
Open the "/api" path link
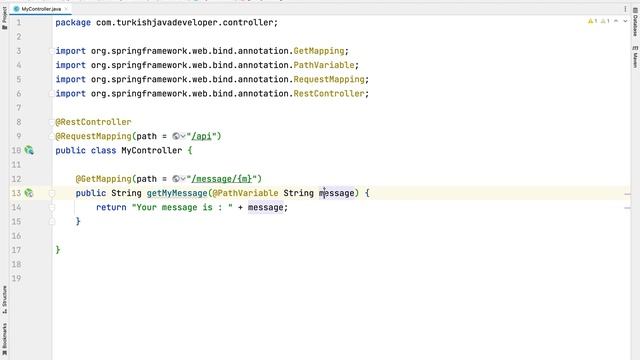click(x=201, y=136)
